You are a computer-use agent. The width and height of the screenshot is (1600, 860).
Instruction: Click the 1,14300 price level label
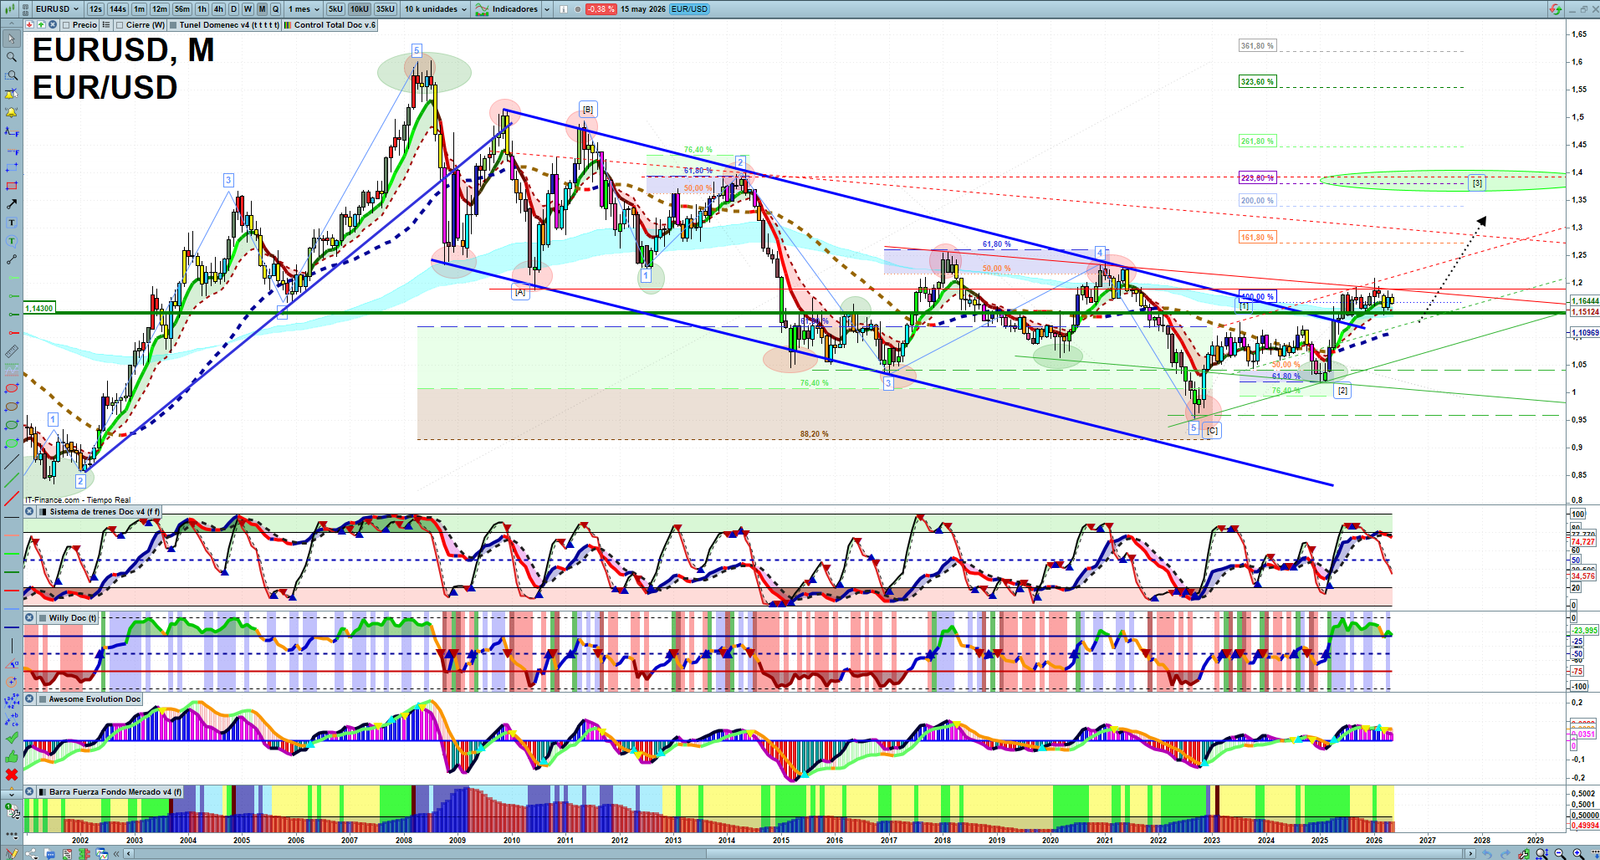[x=39, y=309]
